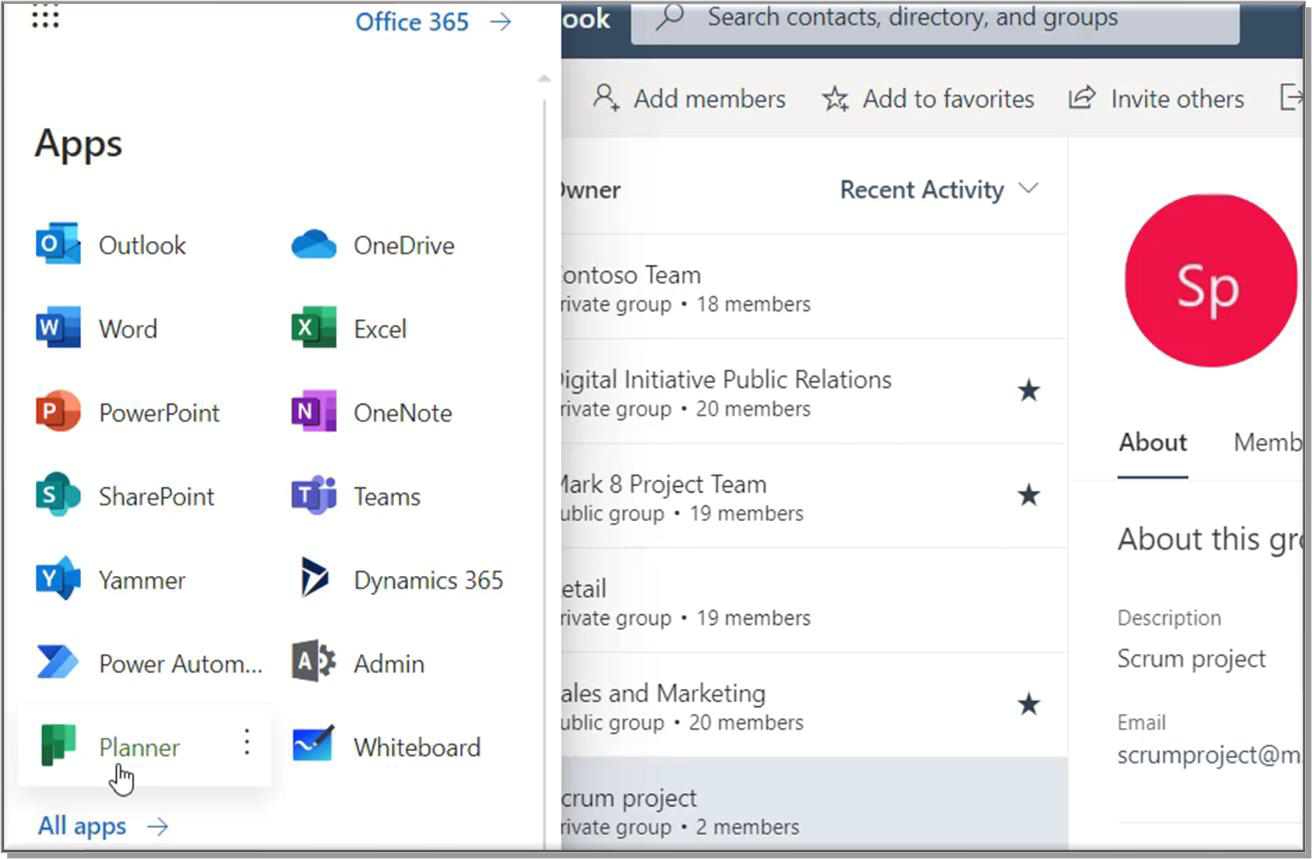Screen dimensions: 1312x859
Task: Open the Word app icon
Action: 58,329
